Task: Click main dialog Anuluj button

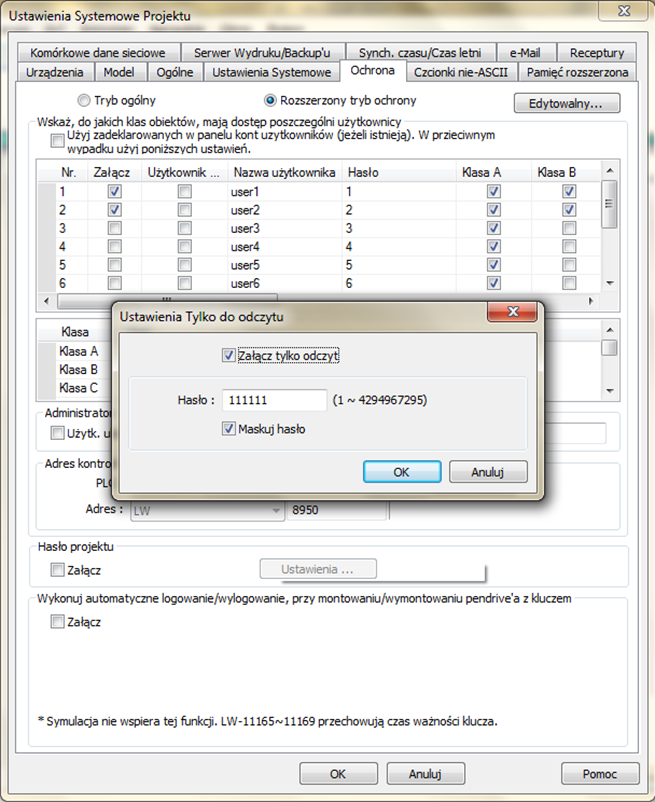Action: click(425, 774)
